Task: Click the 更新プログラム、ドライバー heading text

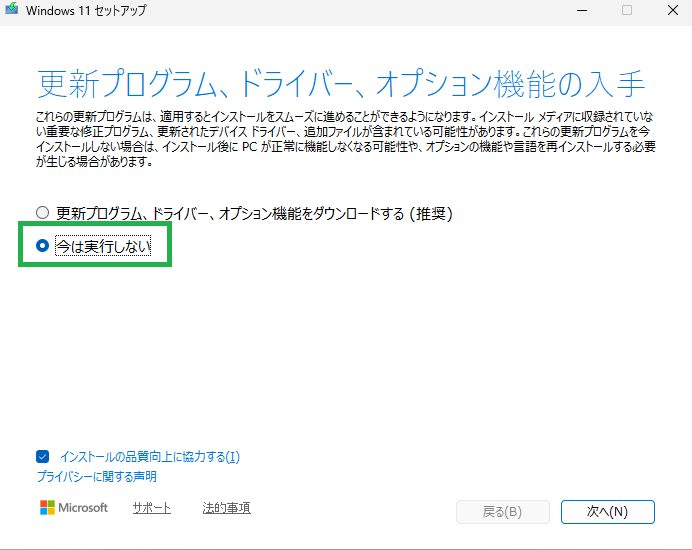Action: click(340, 84)
